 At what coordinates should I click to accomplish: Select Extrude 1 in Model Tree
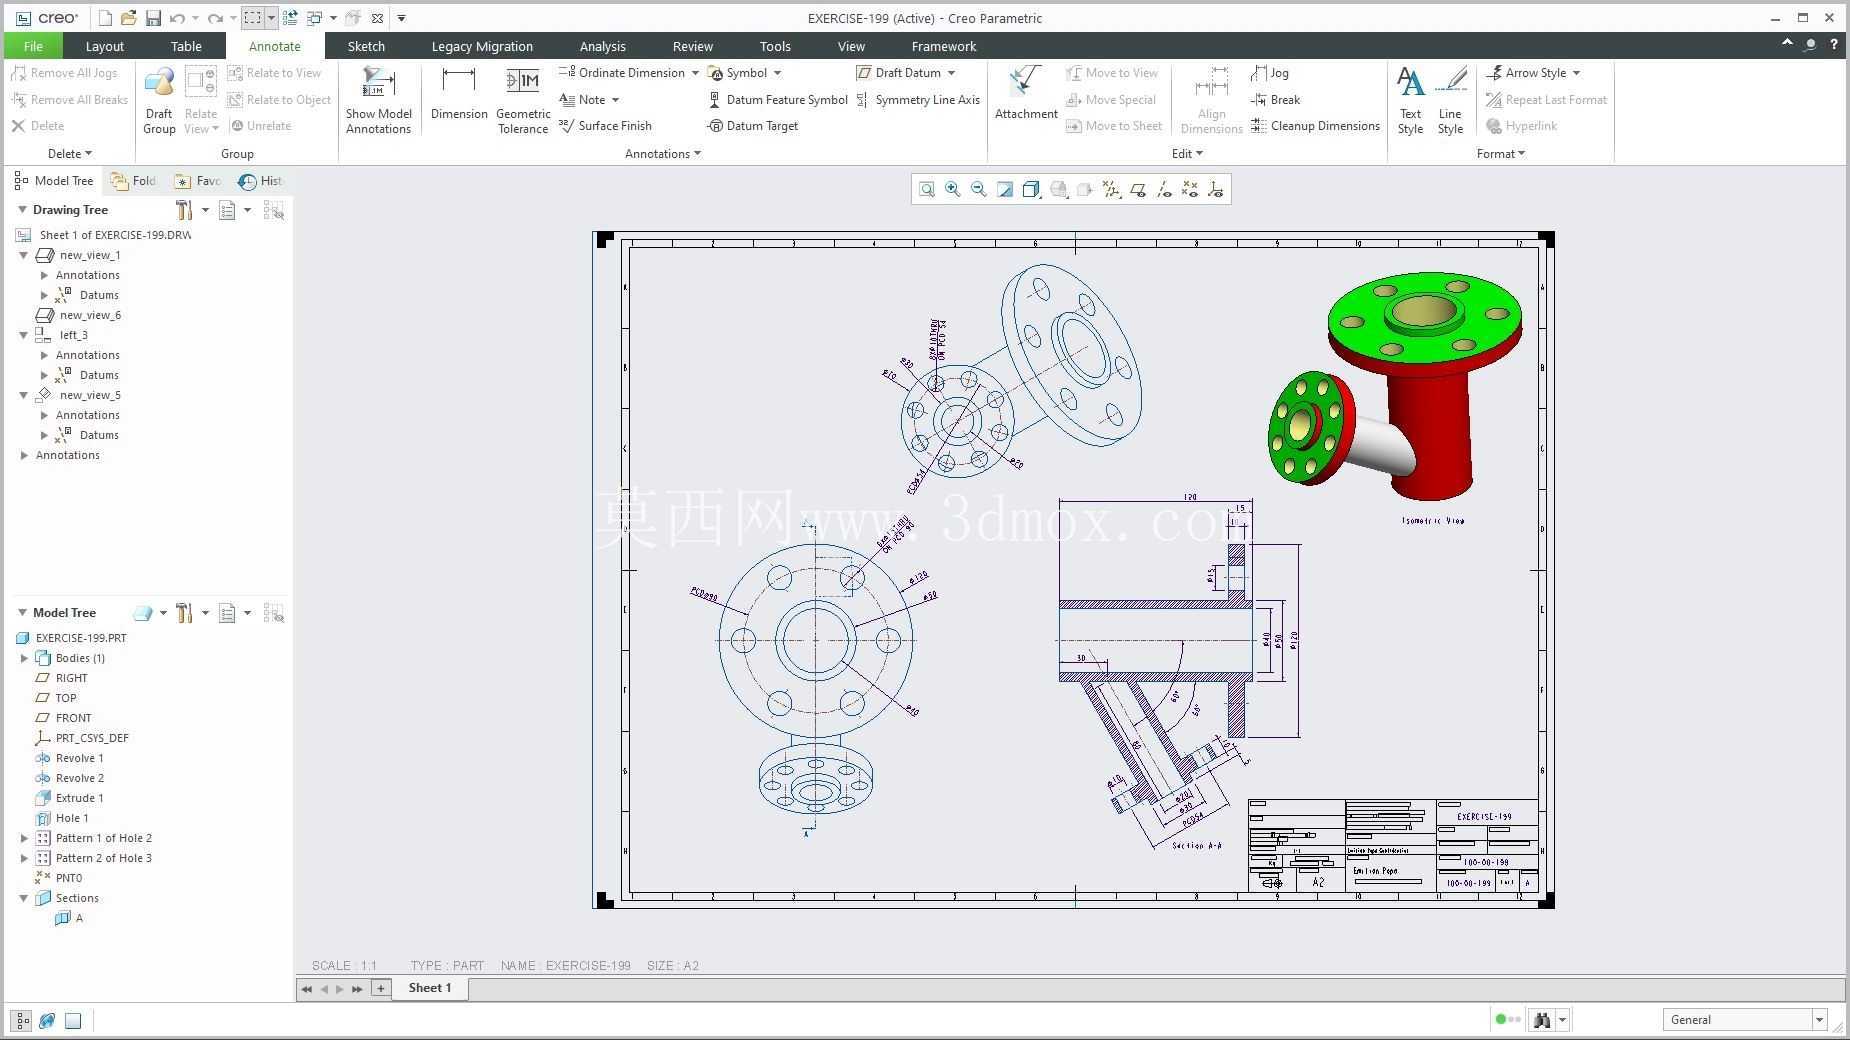(x=79, y=798)
